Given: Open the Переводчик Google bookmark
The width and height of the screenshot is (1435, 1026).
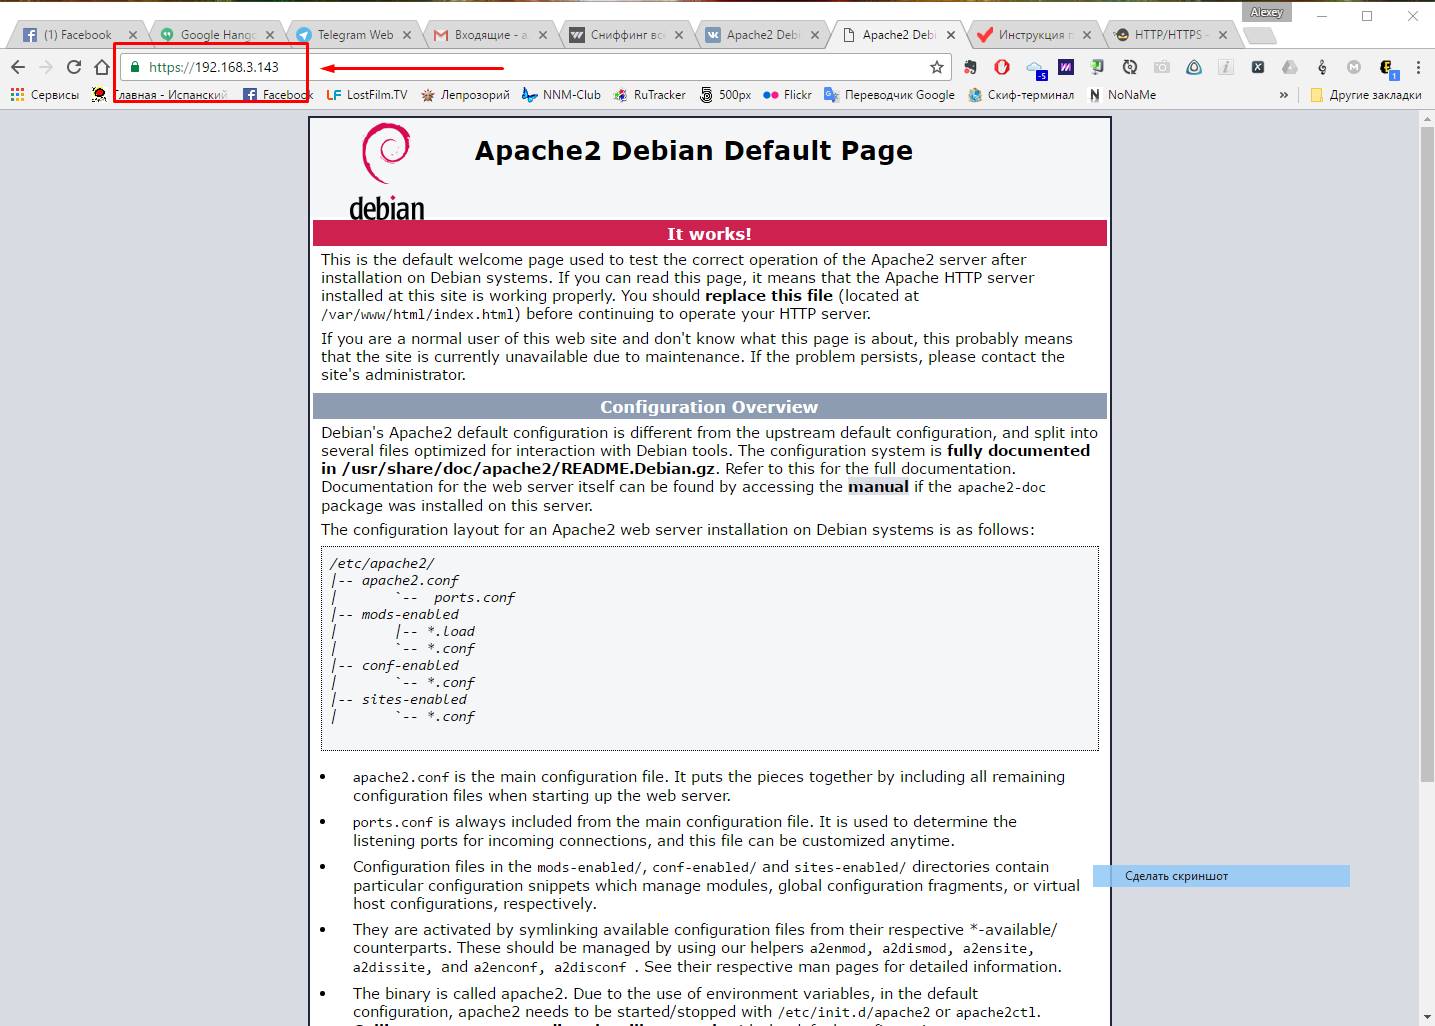Looking at the screenshot, I should click(889, 95).
